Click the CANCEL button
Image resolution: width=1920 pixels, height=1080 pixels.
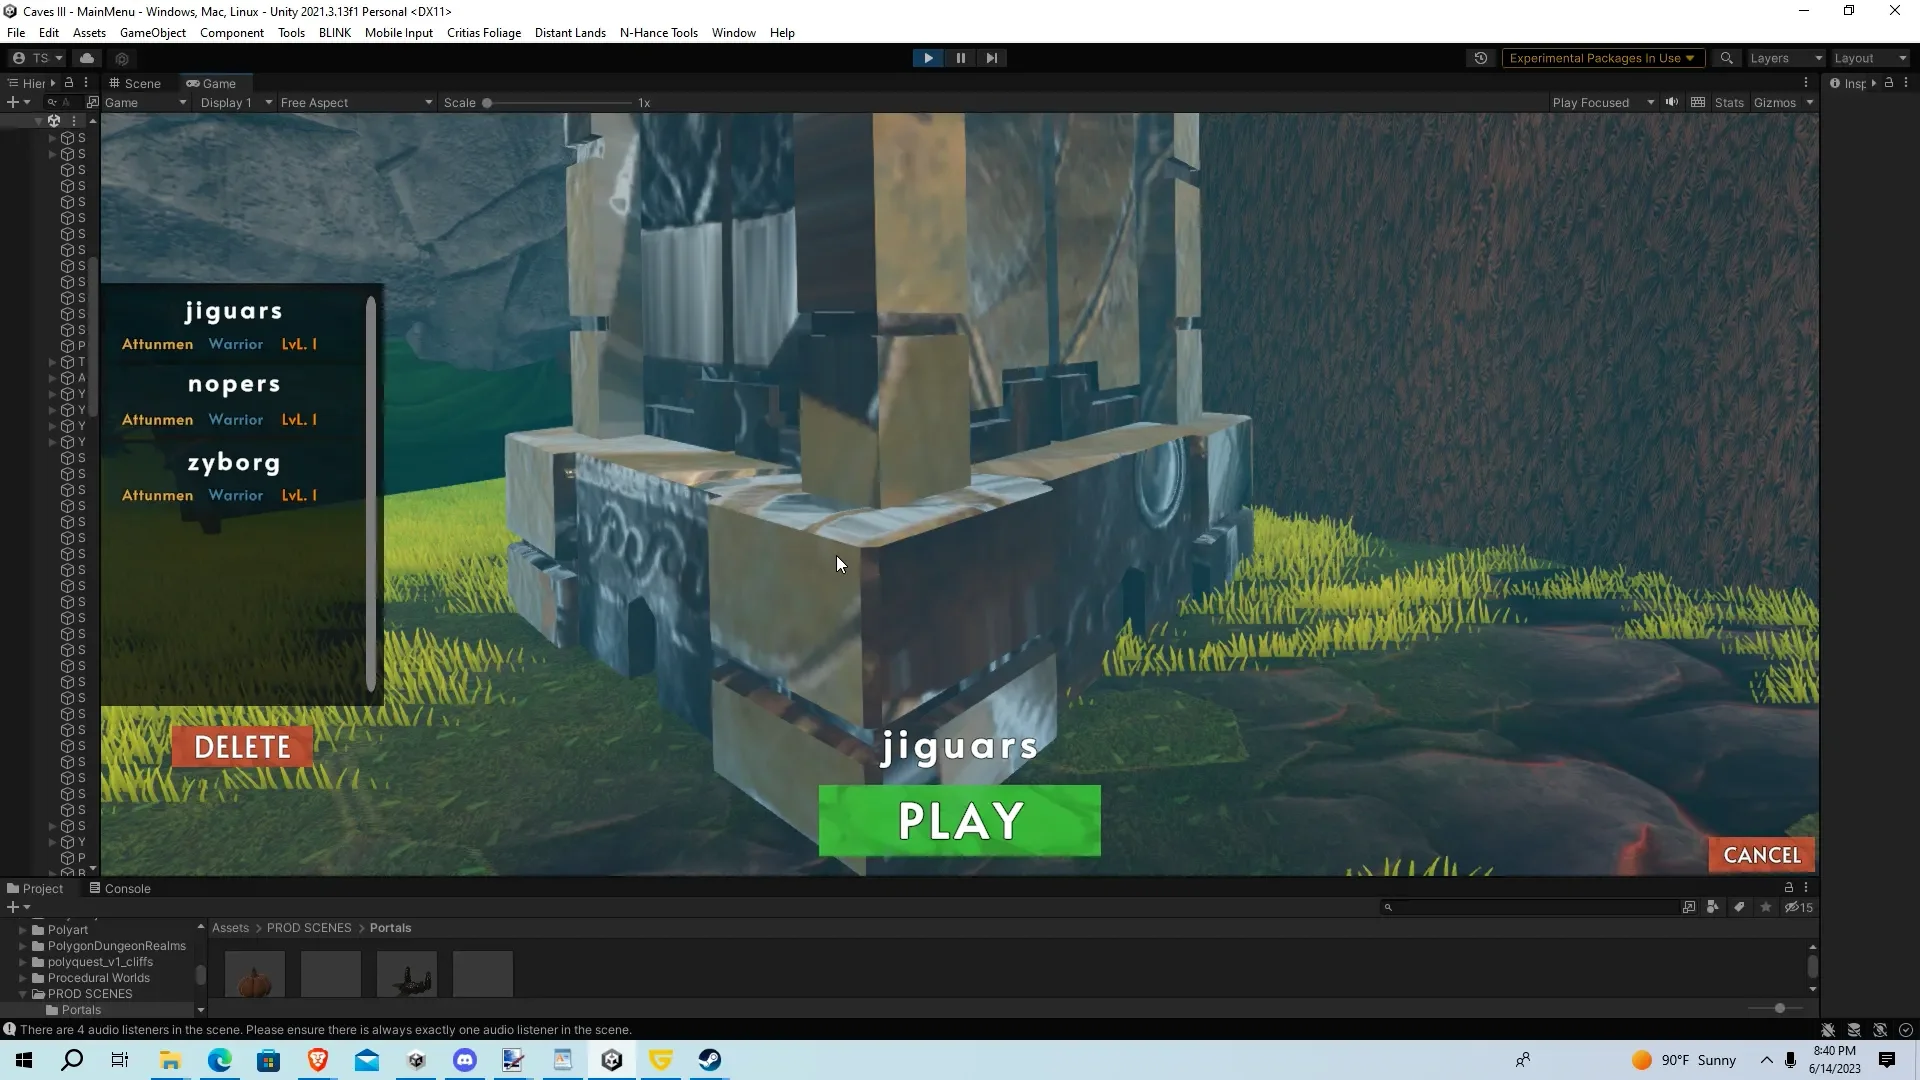[1761, 854]
